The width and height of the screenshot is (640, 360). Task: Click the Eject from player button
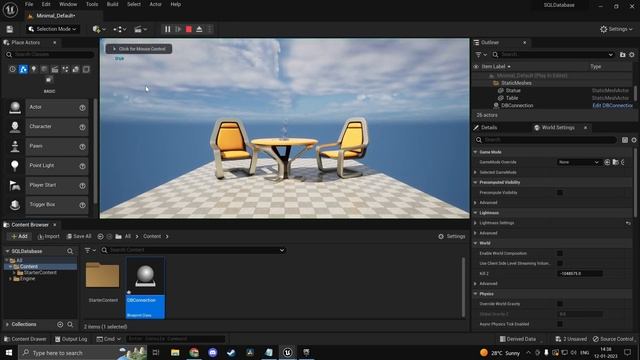199,29
